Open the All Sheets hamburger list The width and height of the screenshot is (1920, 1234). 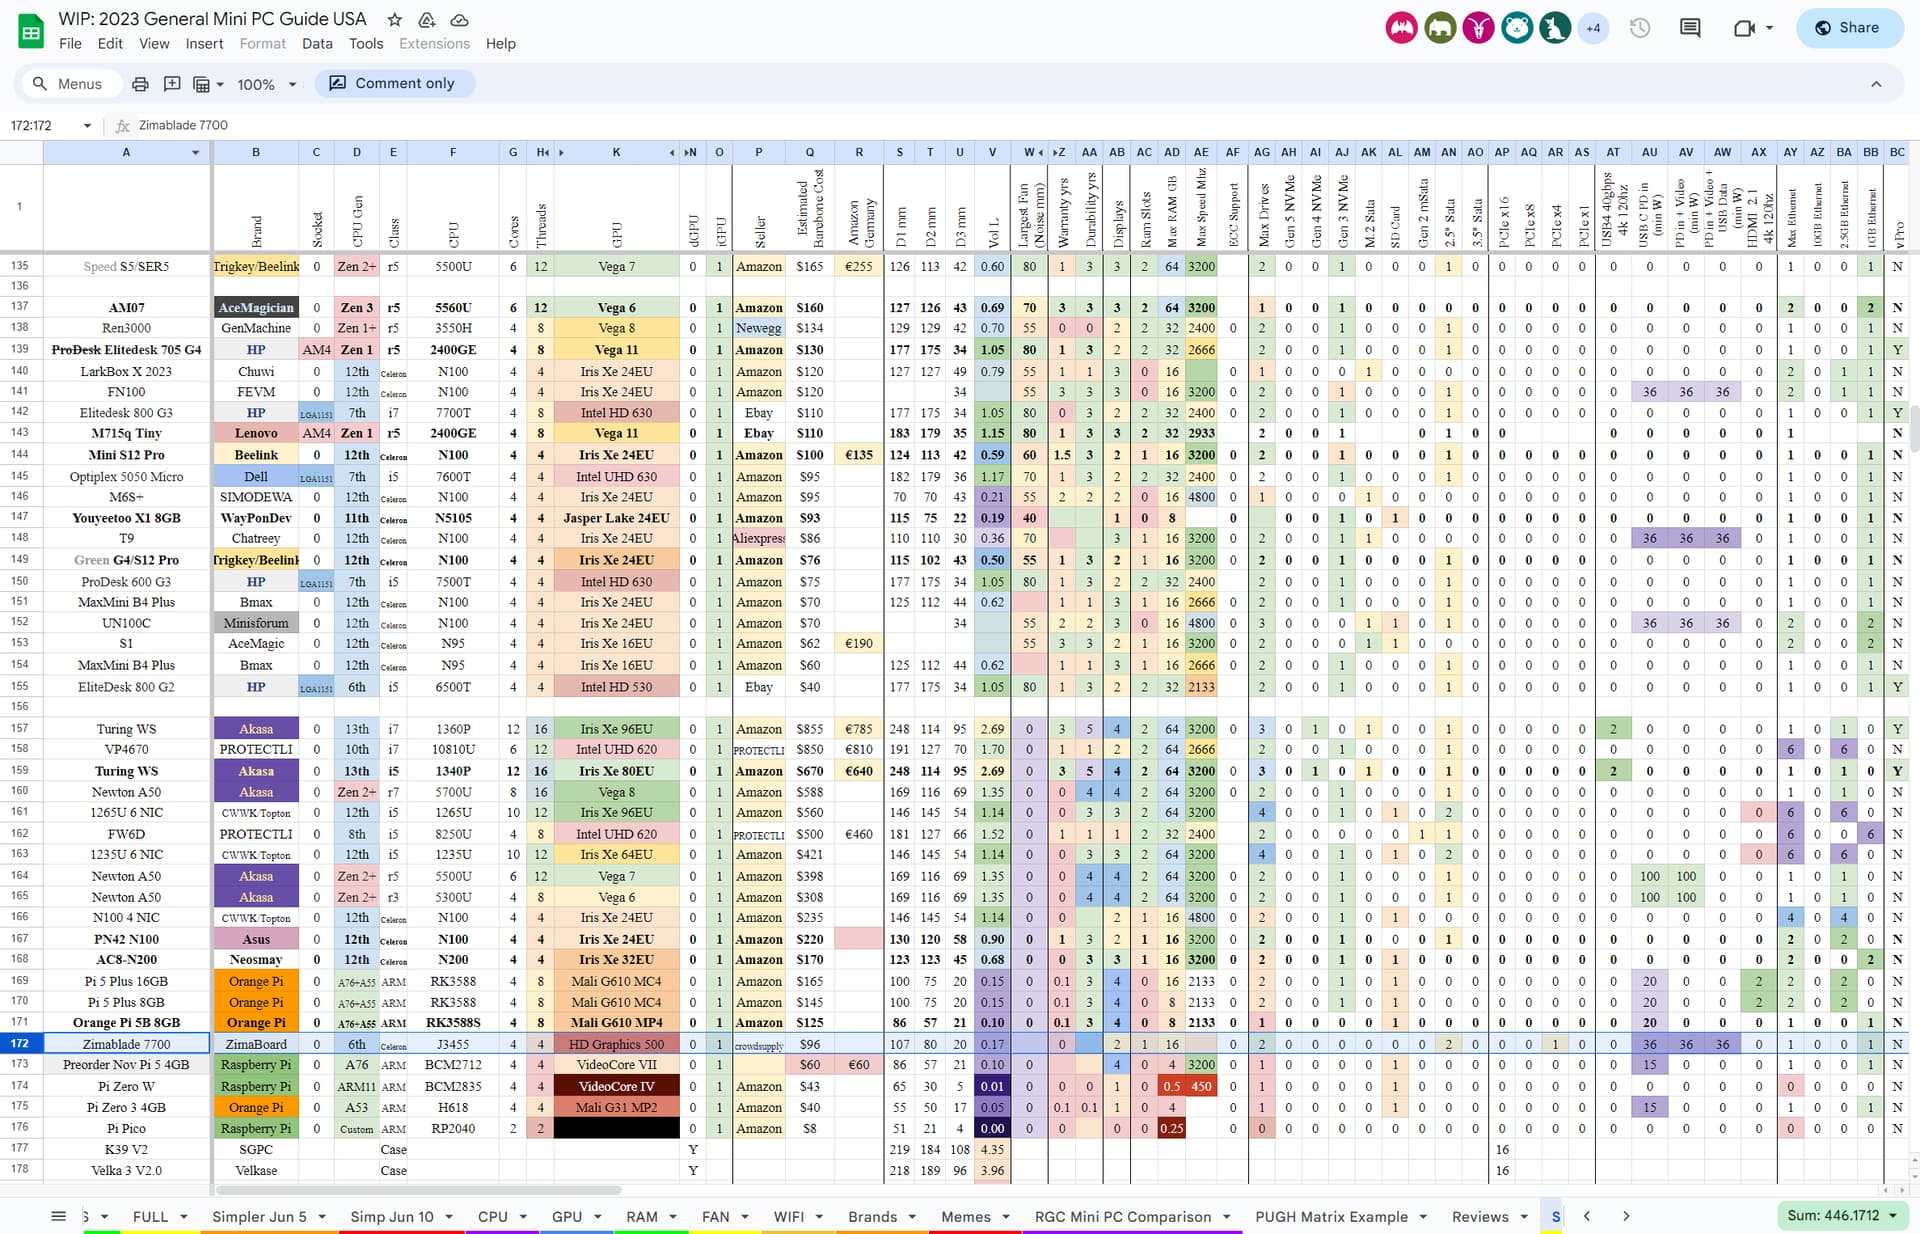pyautogui.click(x=58, y=1216)
